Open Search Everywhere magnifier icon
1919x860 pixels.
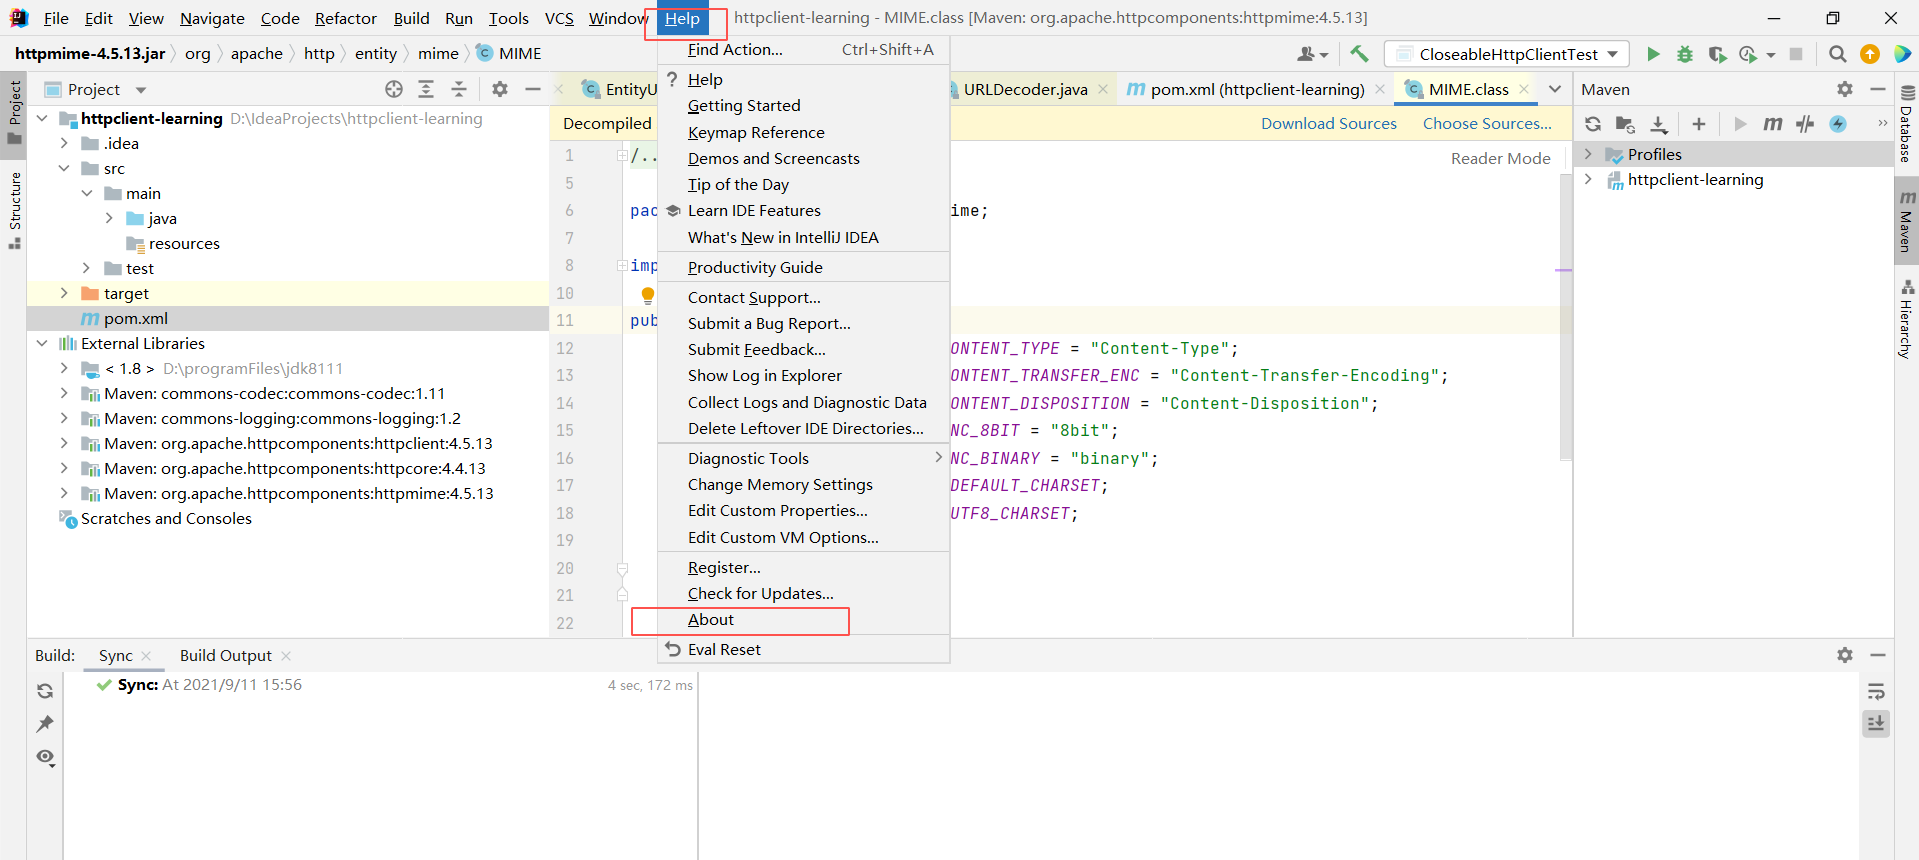click(1837, 54)
